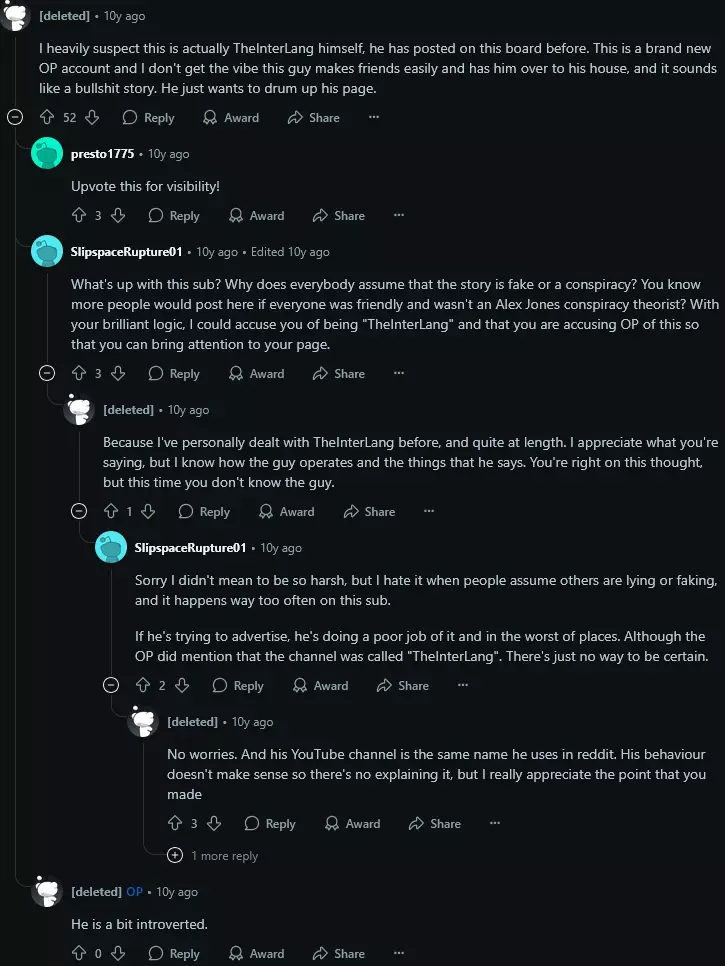This screenshot has height=966, width=725.
Task: Upvote presto1775's comment
Action: pos(79,215)
